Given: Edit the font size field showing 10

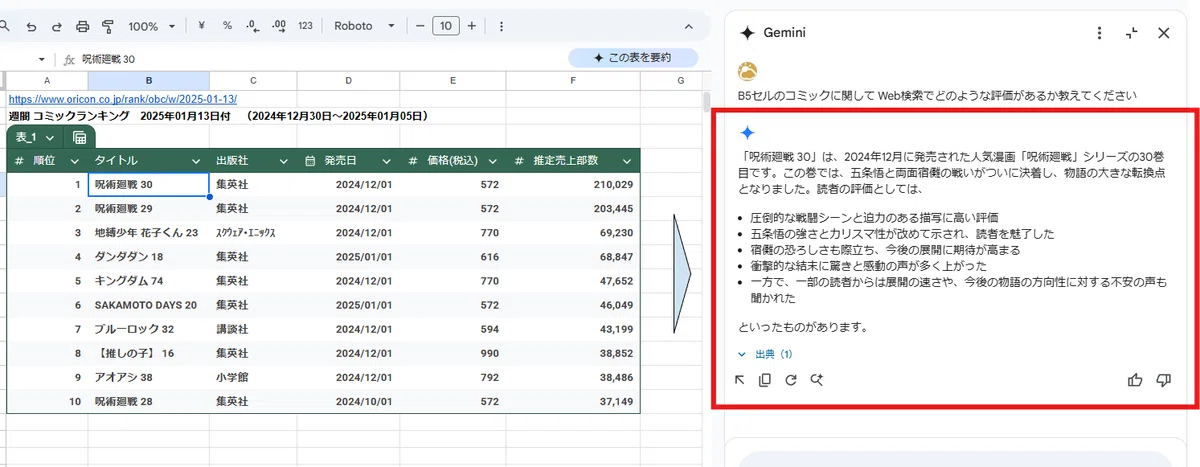Looking at the screenshot, I should (x=446, y=26).
